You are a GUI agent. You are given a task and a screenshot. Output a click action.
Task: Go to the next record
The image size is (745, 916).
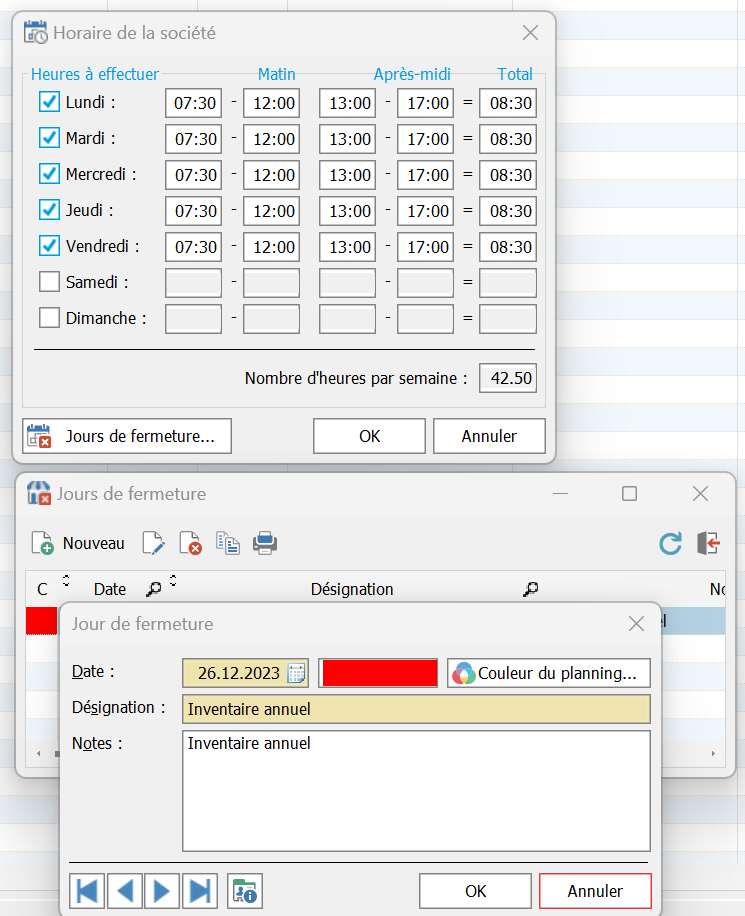pyautogui.click(x=163, y=890)
